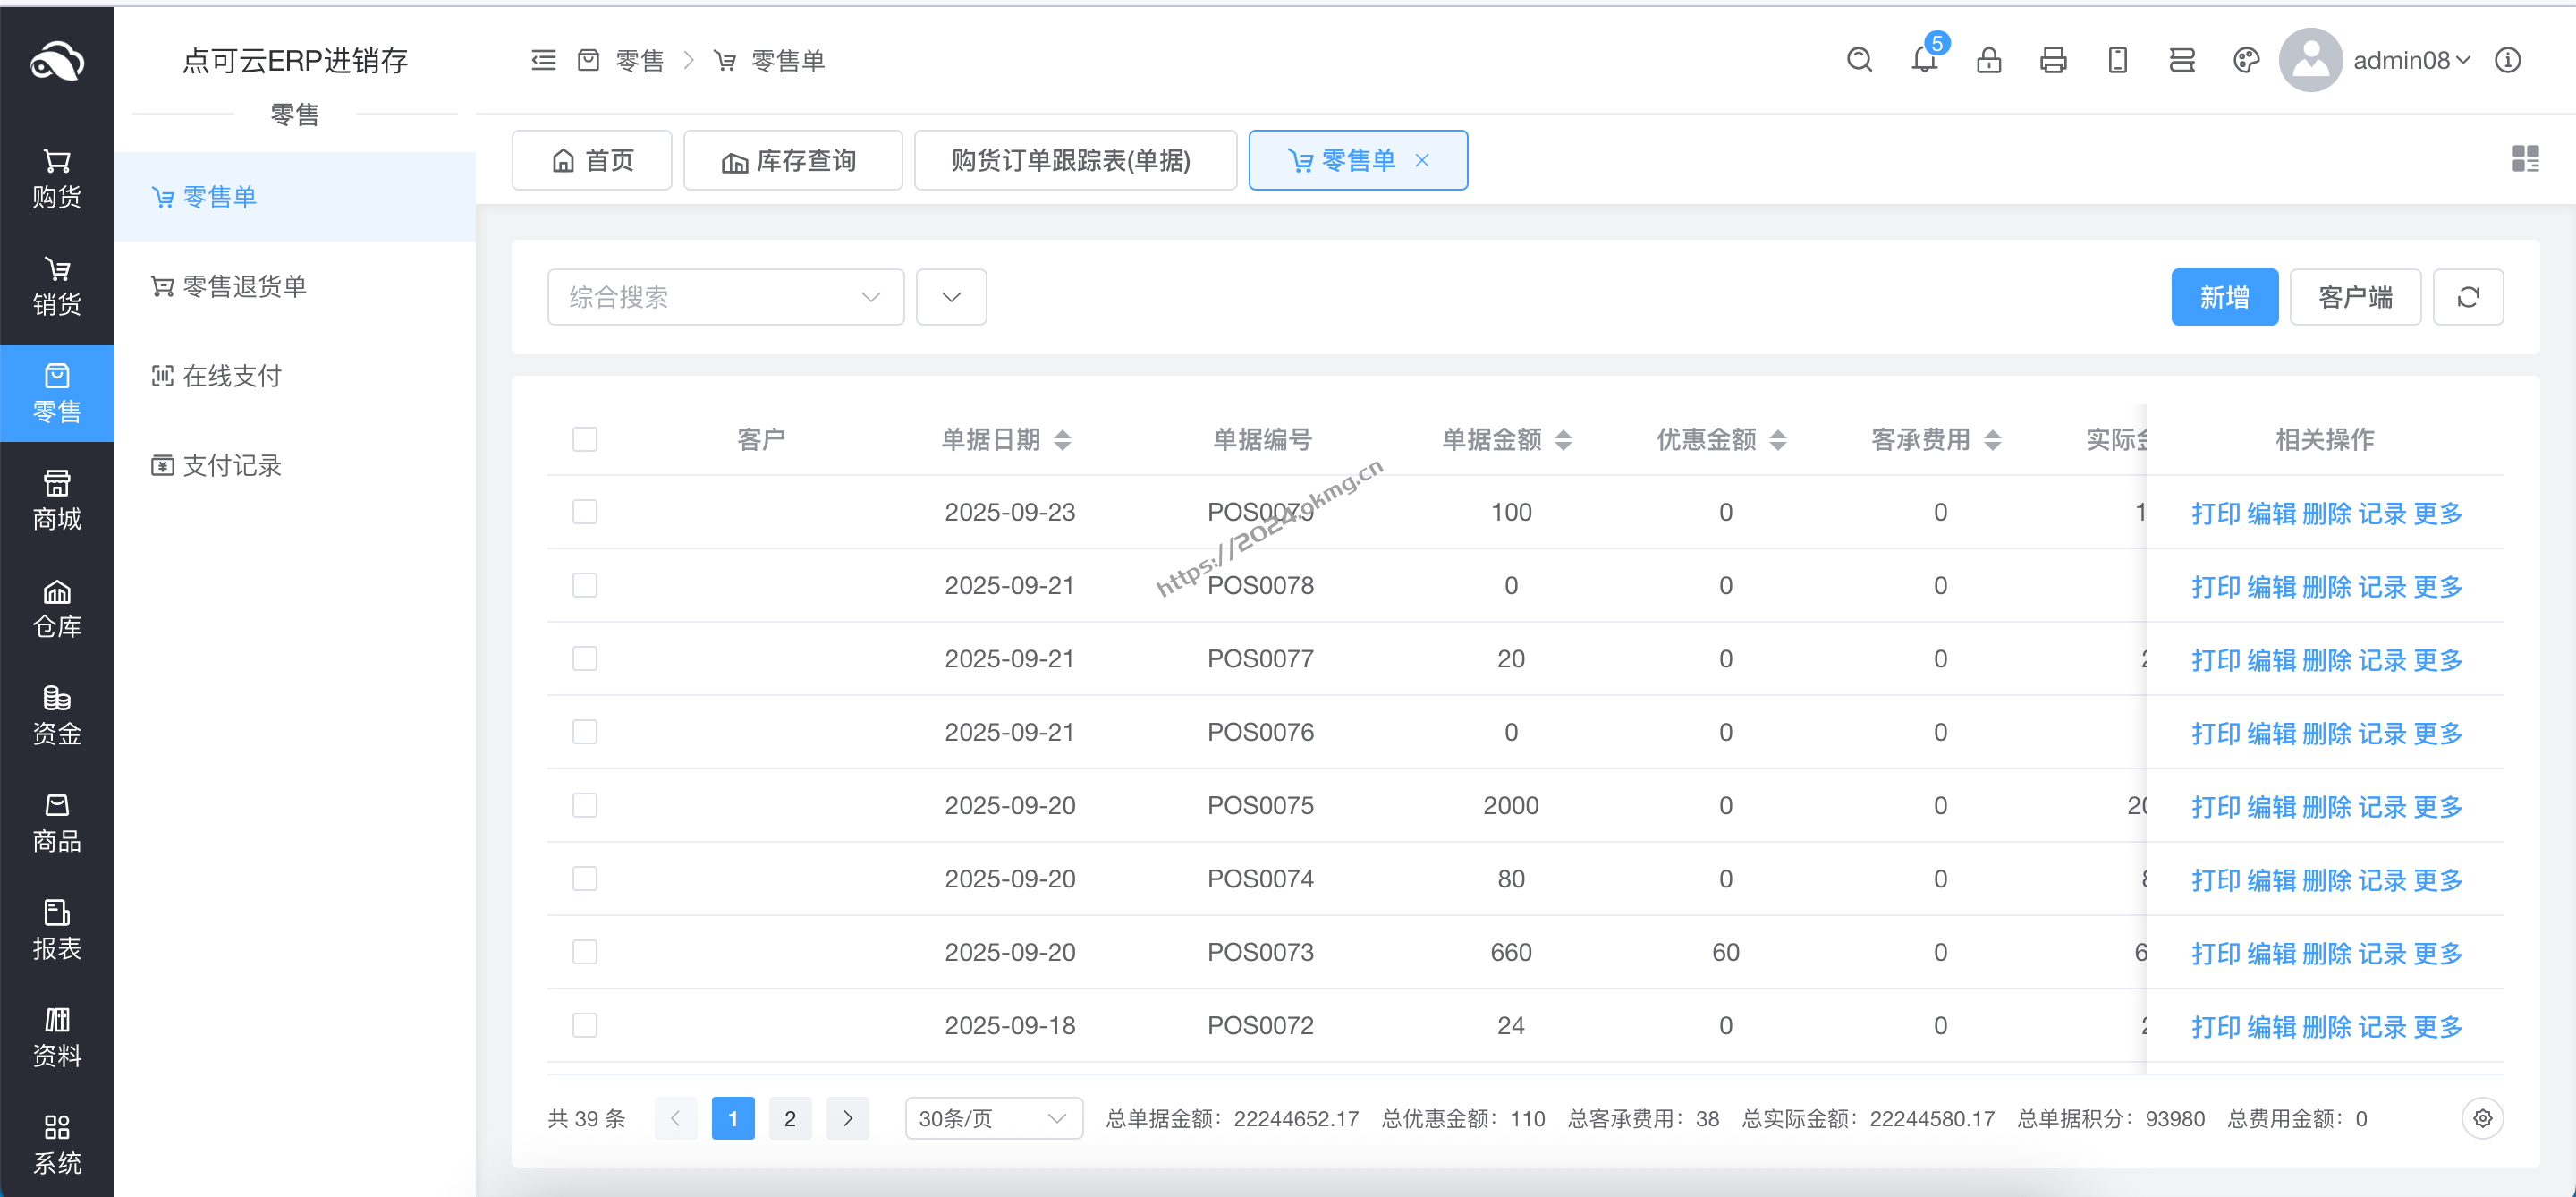
Task: Click the mobile phone icon in header
Action: [2117, 61]
